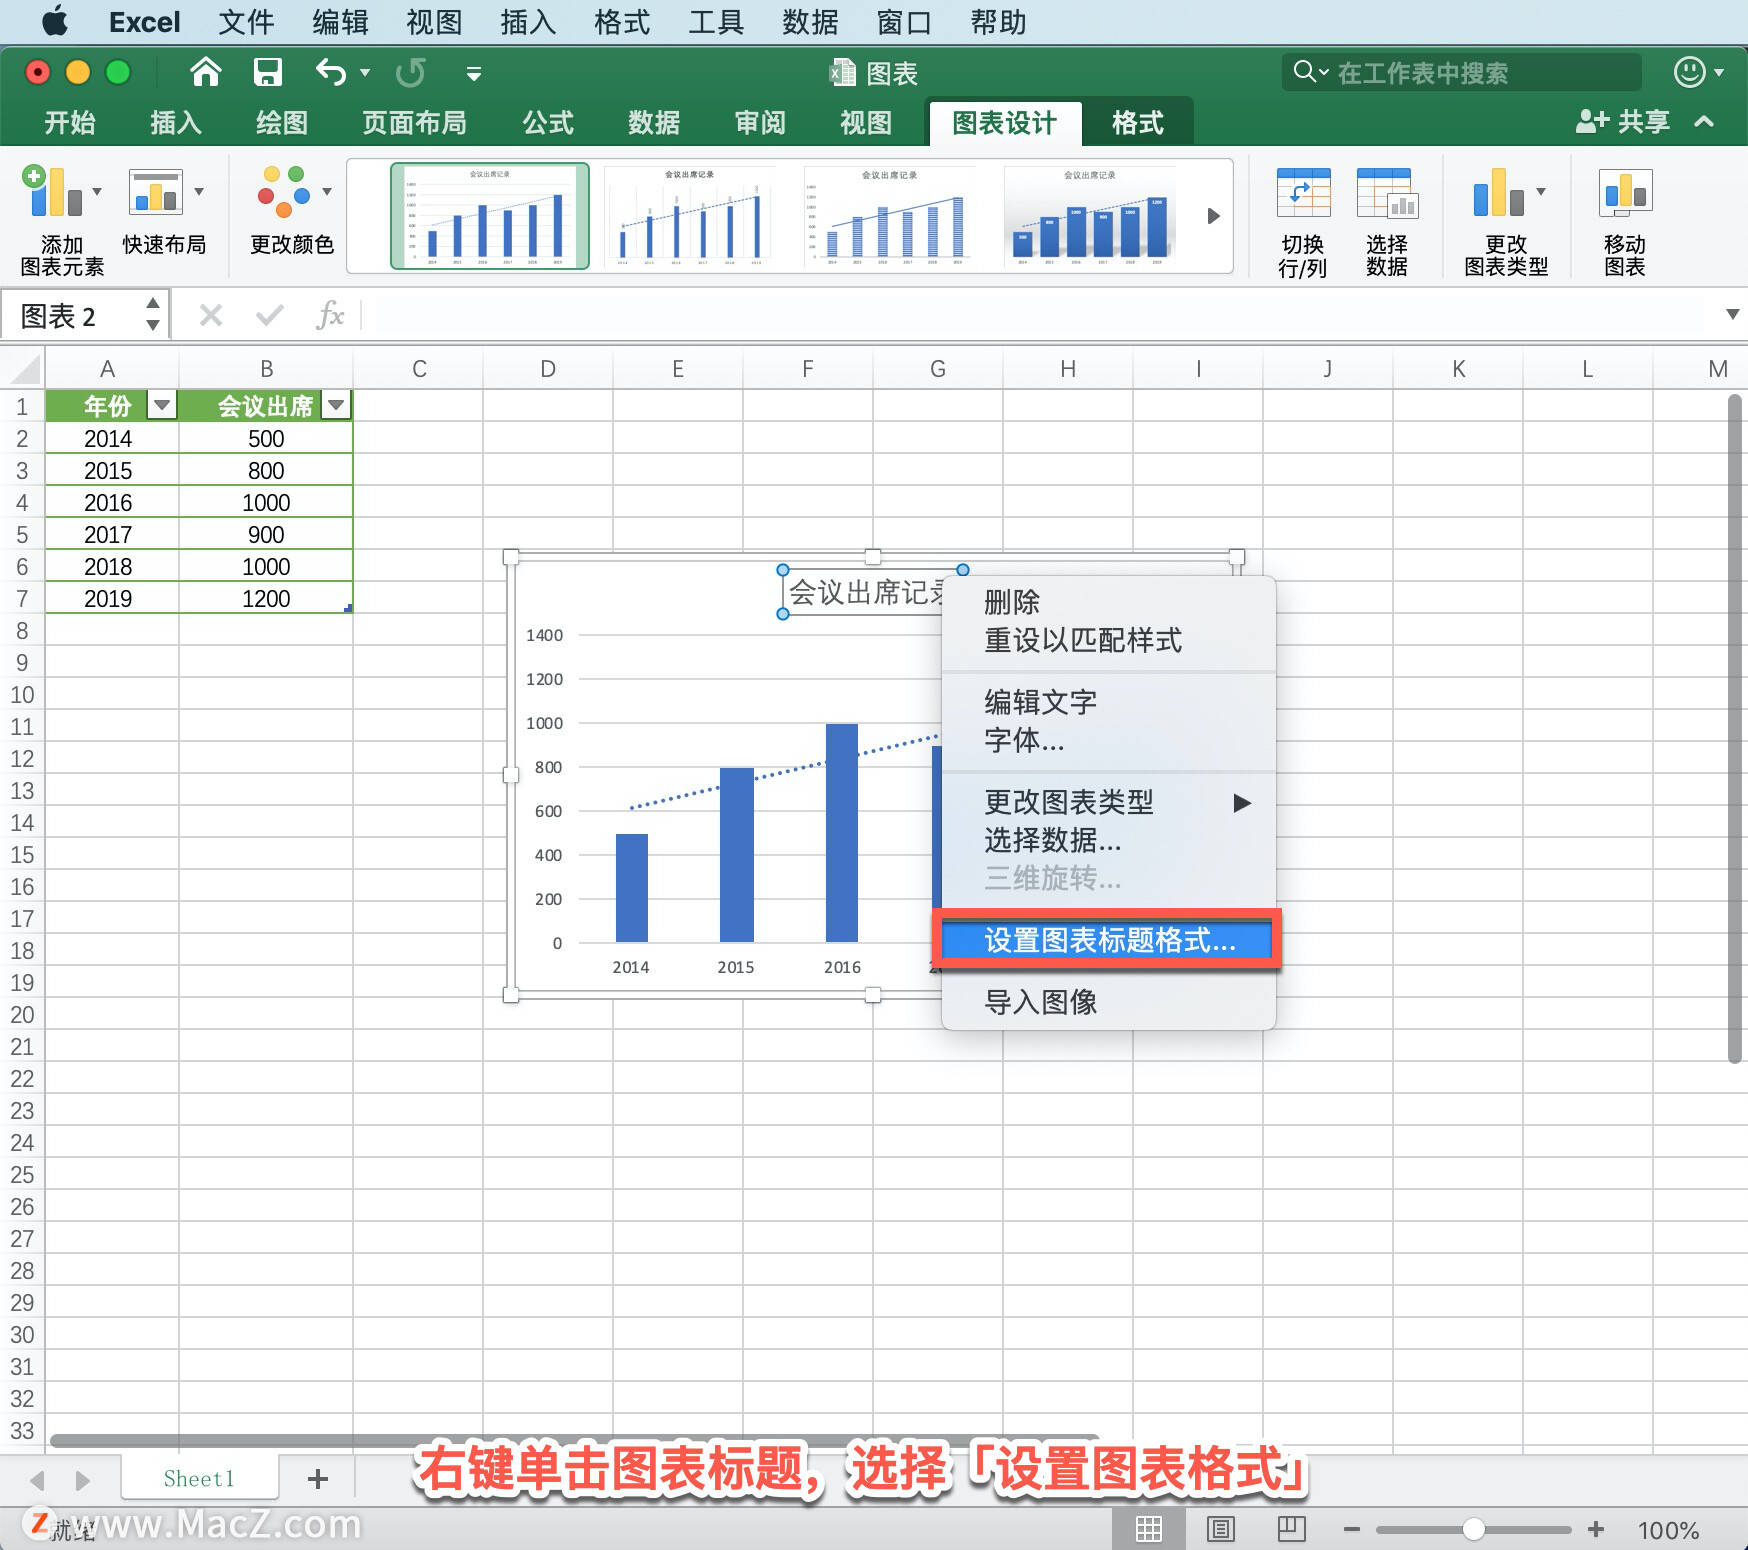Collapse the ribbon with the chevron
The image size is (1748, 1550).
1703,121
